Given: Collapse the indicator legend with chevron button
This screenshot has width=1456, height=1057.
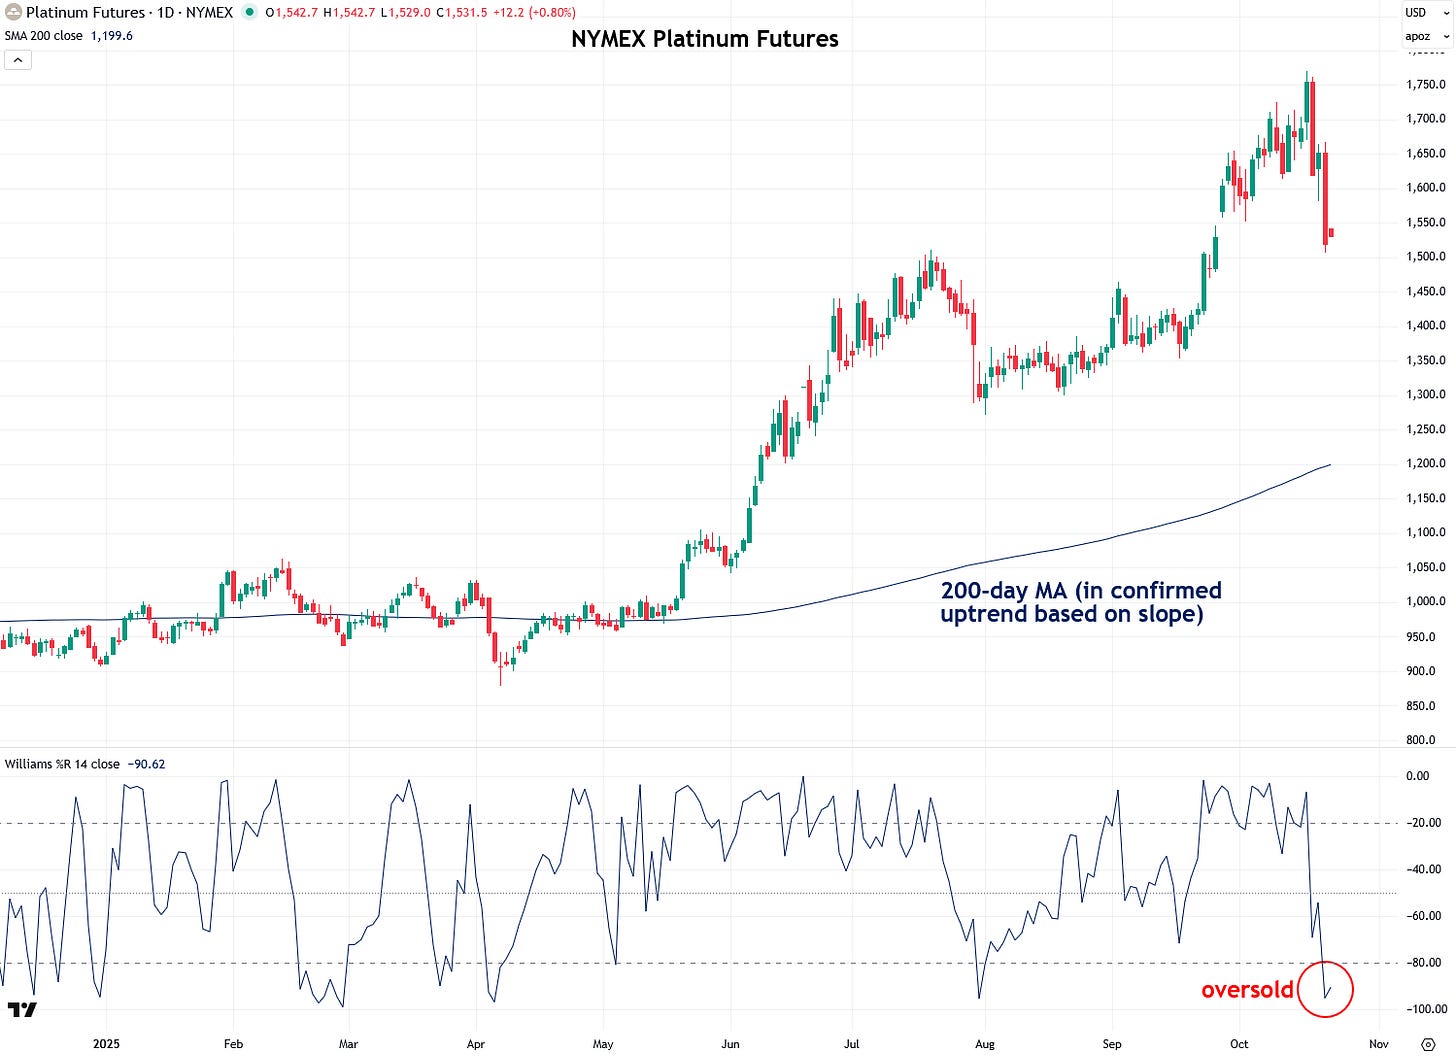Looking at the screenshot, I should (x=18, y=60).
